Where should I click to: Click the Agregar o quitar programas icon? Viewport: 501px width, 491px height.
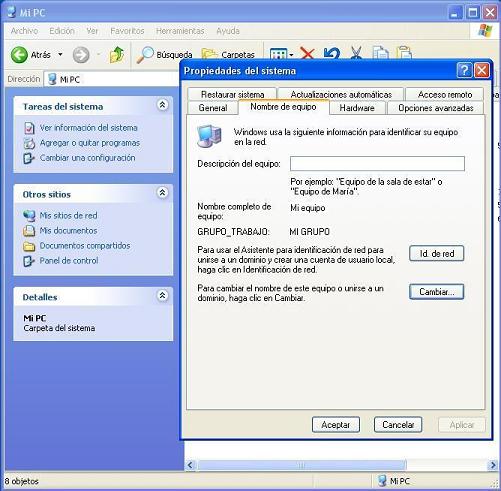(x=29, y=143)
